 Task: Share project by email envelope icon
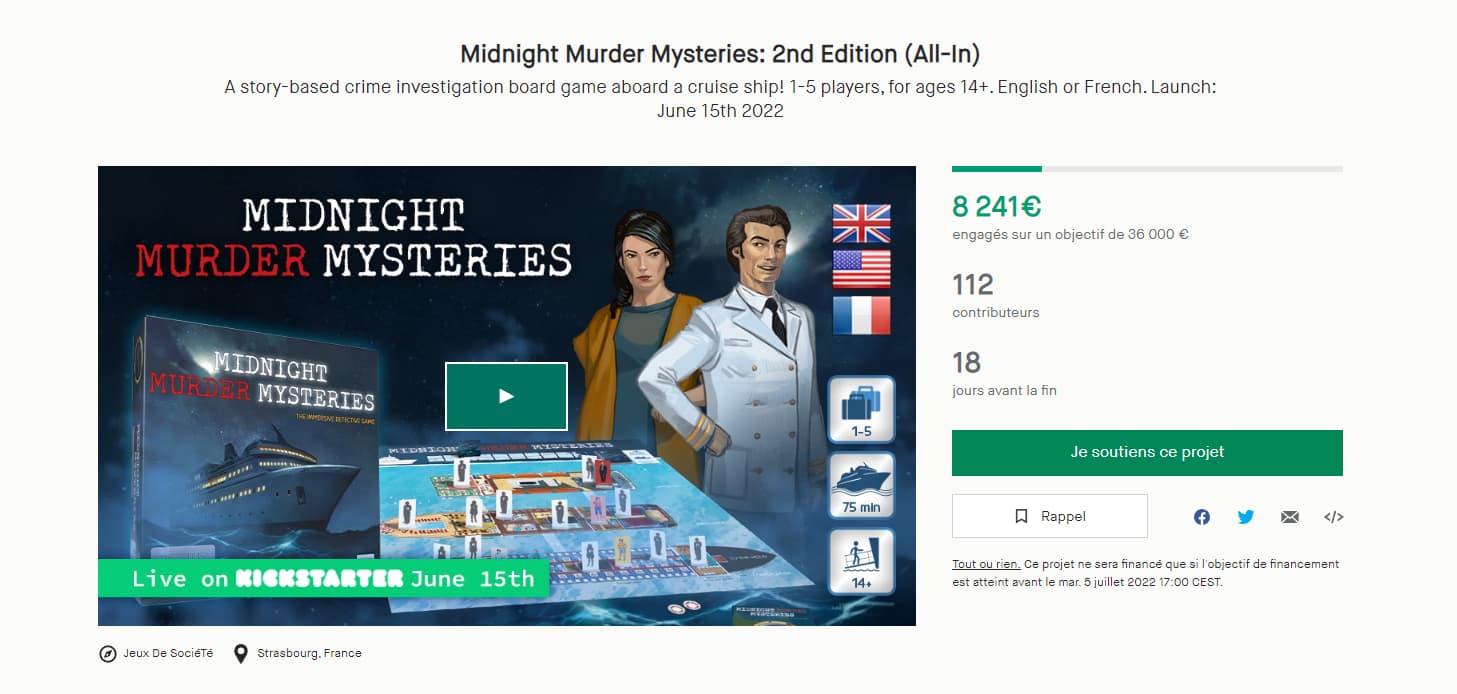click(x=1290, y=517)
